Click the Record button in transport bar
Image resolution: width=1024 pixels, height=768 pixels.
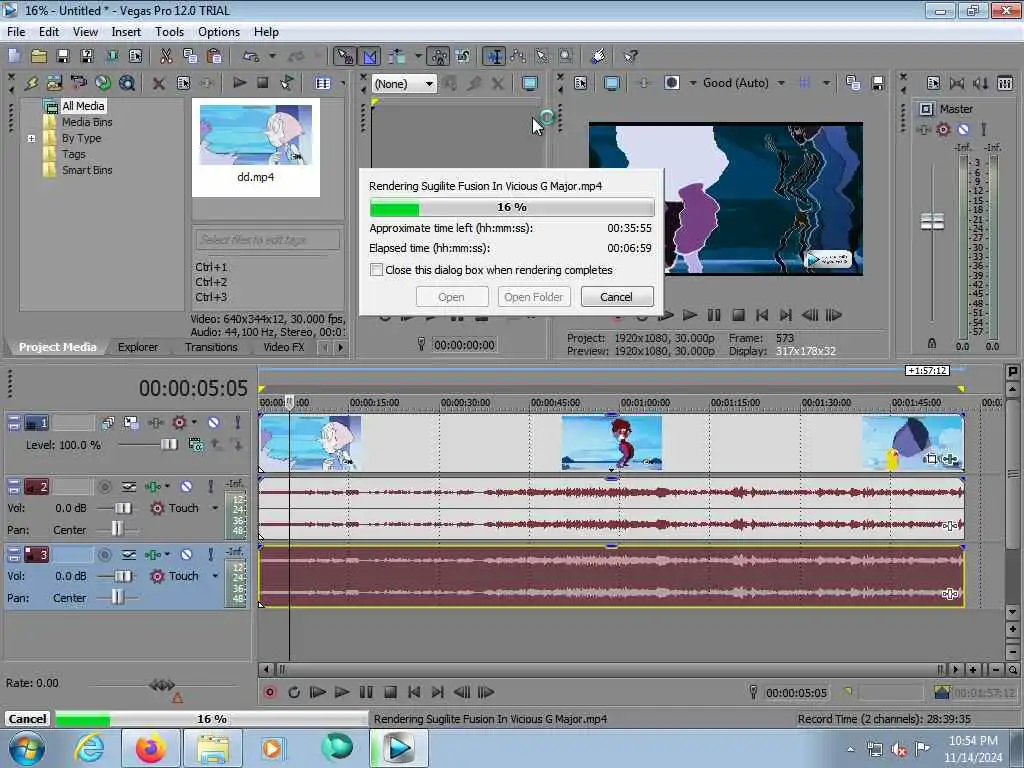coord(270,692)
